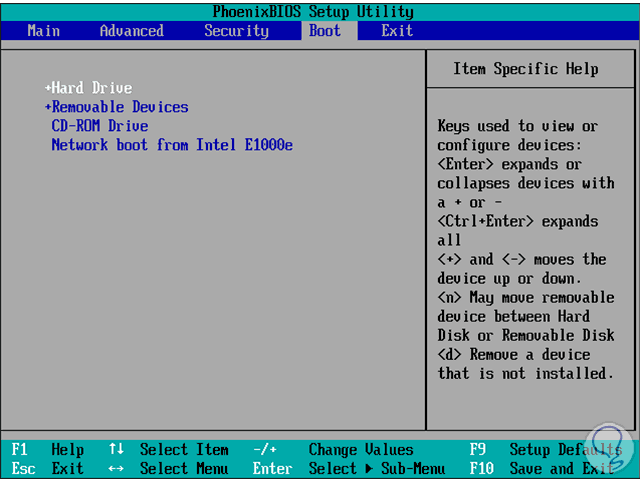The width and height of the screenshot is (640, 480).
Task: Click the PhoenixBIOS Setup Utility title
Action: (313, 12)
